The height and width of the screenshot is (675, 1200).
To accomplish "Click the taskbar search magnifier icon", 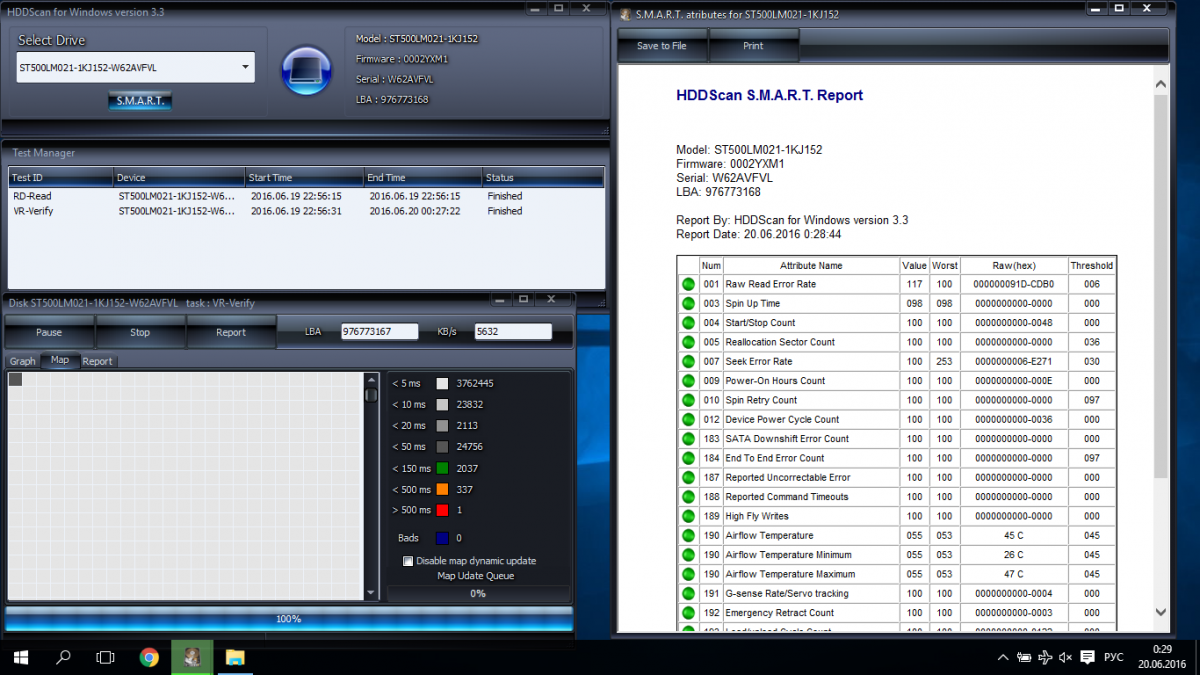I will [63, 657].
